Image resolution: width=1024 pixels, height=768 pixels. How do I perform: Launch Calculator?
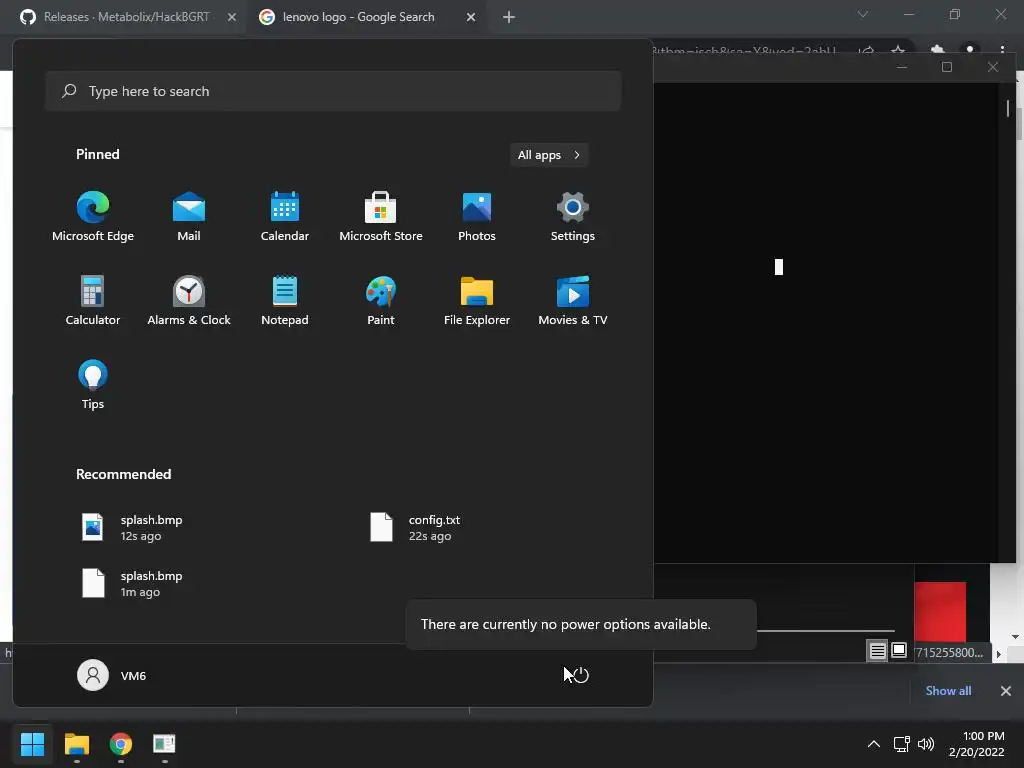point(93,301)
